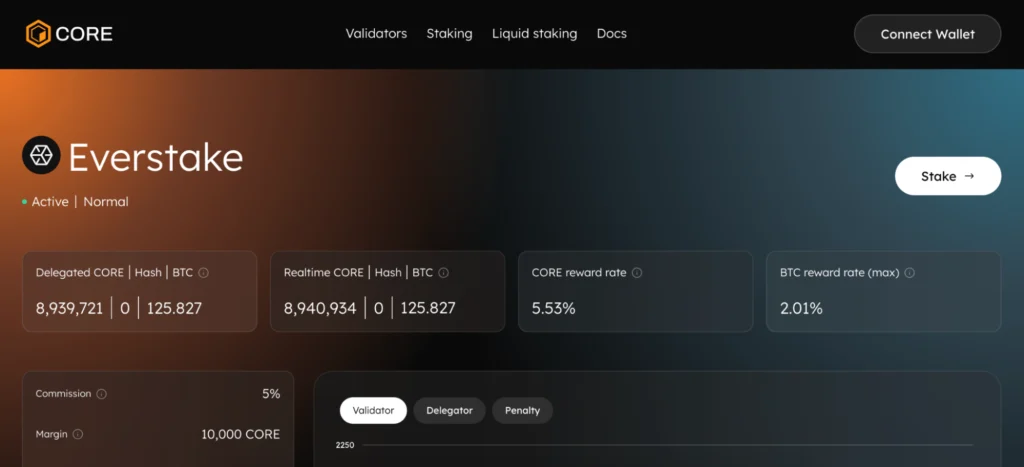The image size is (1024, 467).
Task: Switch to the Delegator tab
Action: (x=449, y=410)
